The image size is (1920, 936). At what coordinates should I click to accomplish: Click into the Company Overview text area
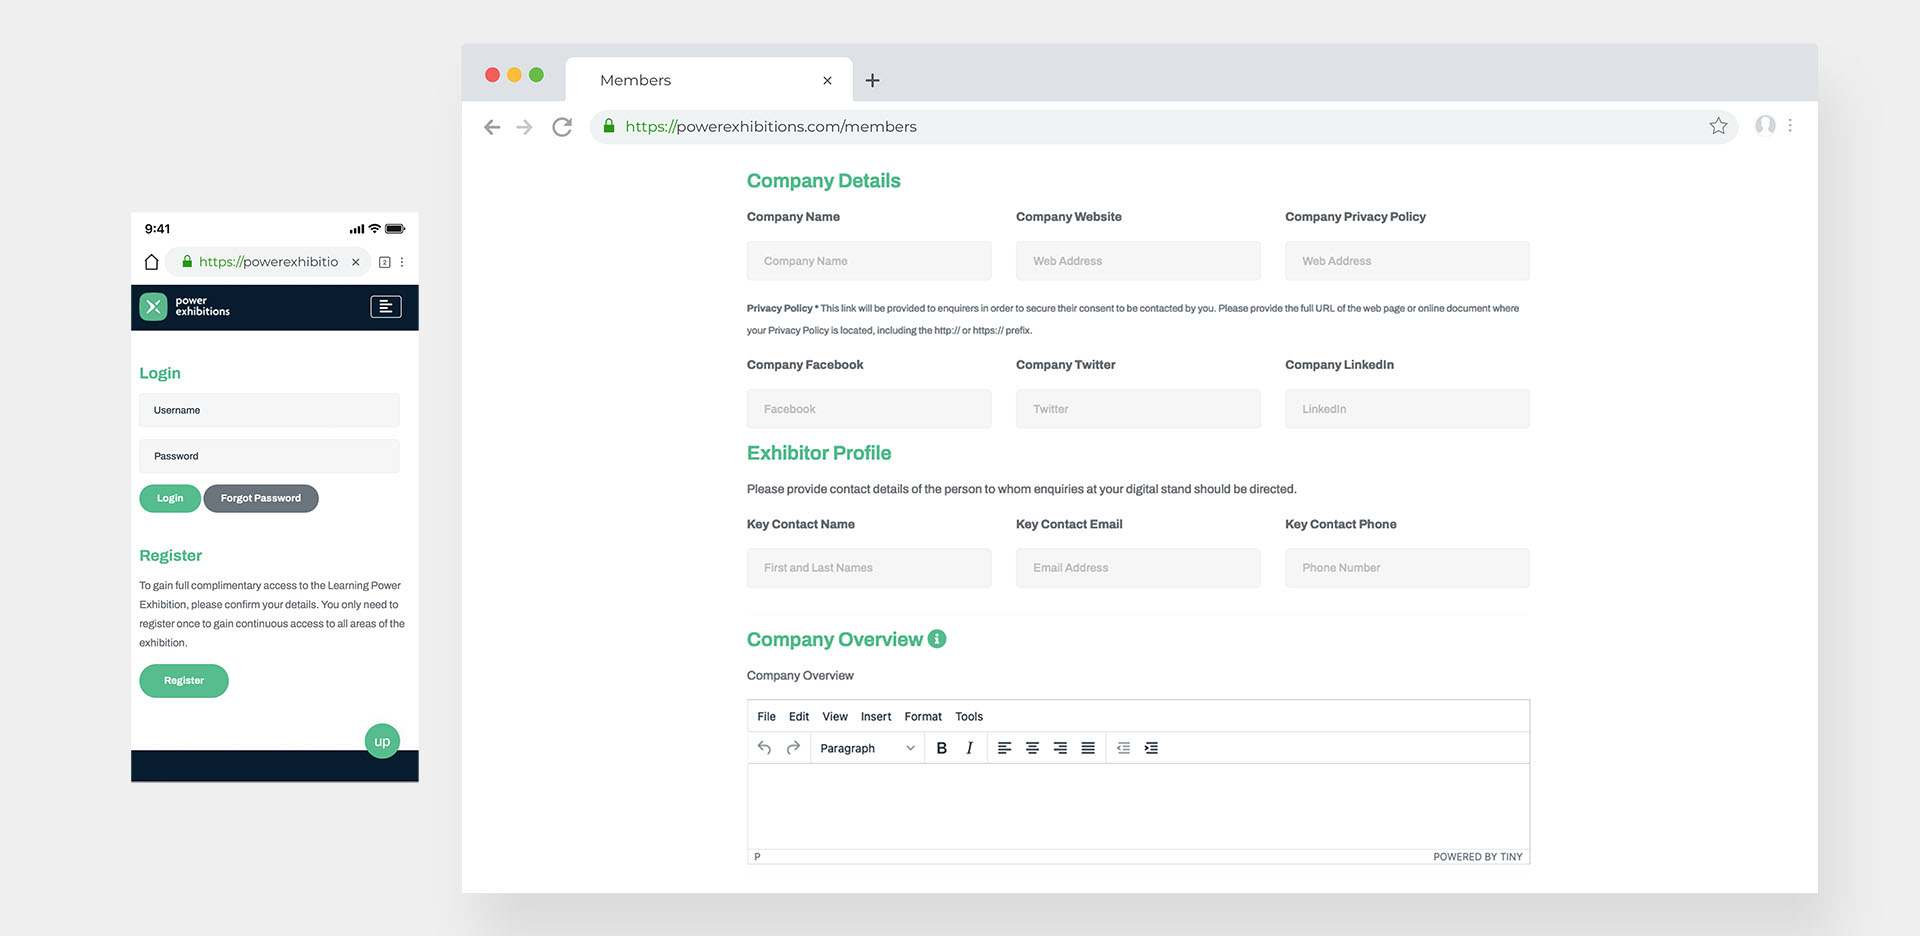click(x=1138, y=807)
